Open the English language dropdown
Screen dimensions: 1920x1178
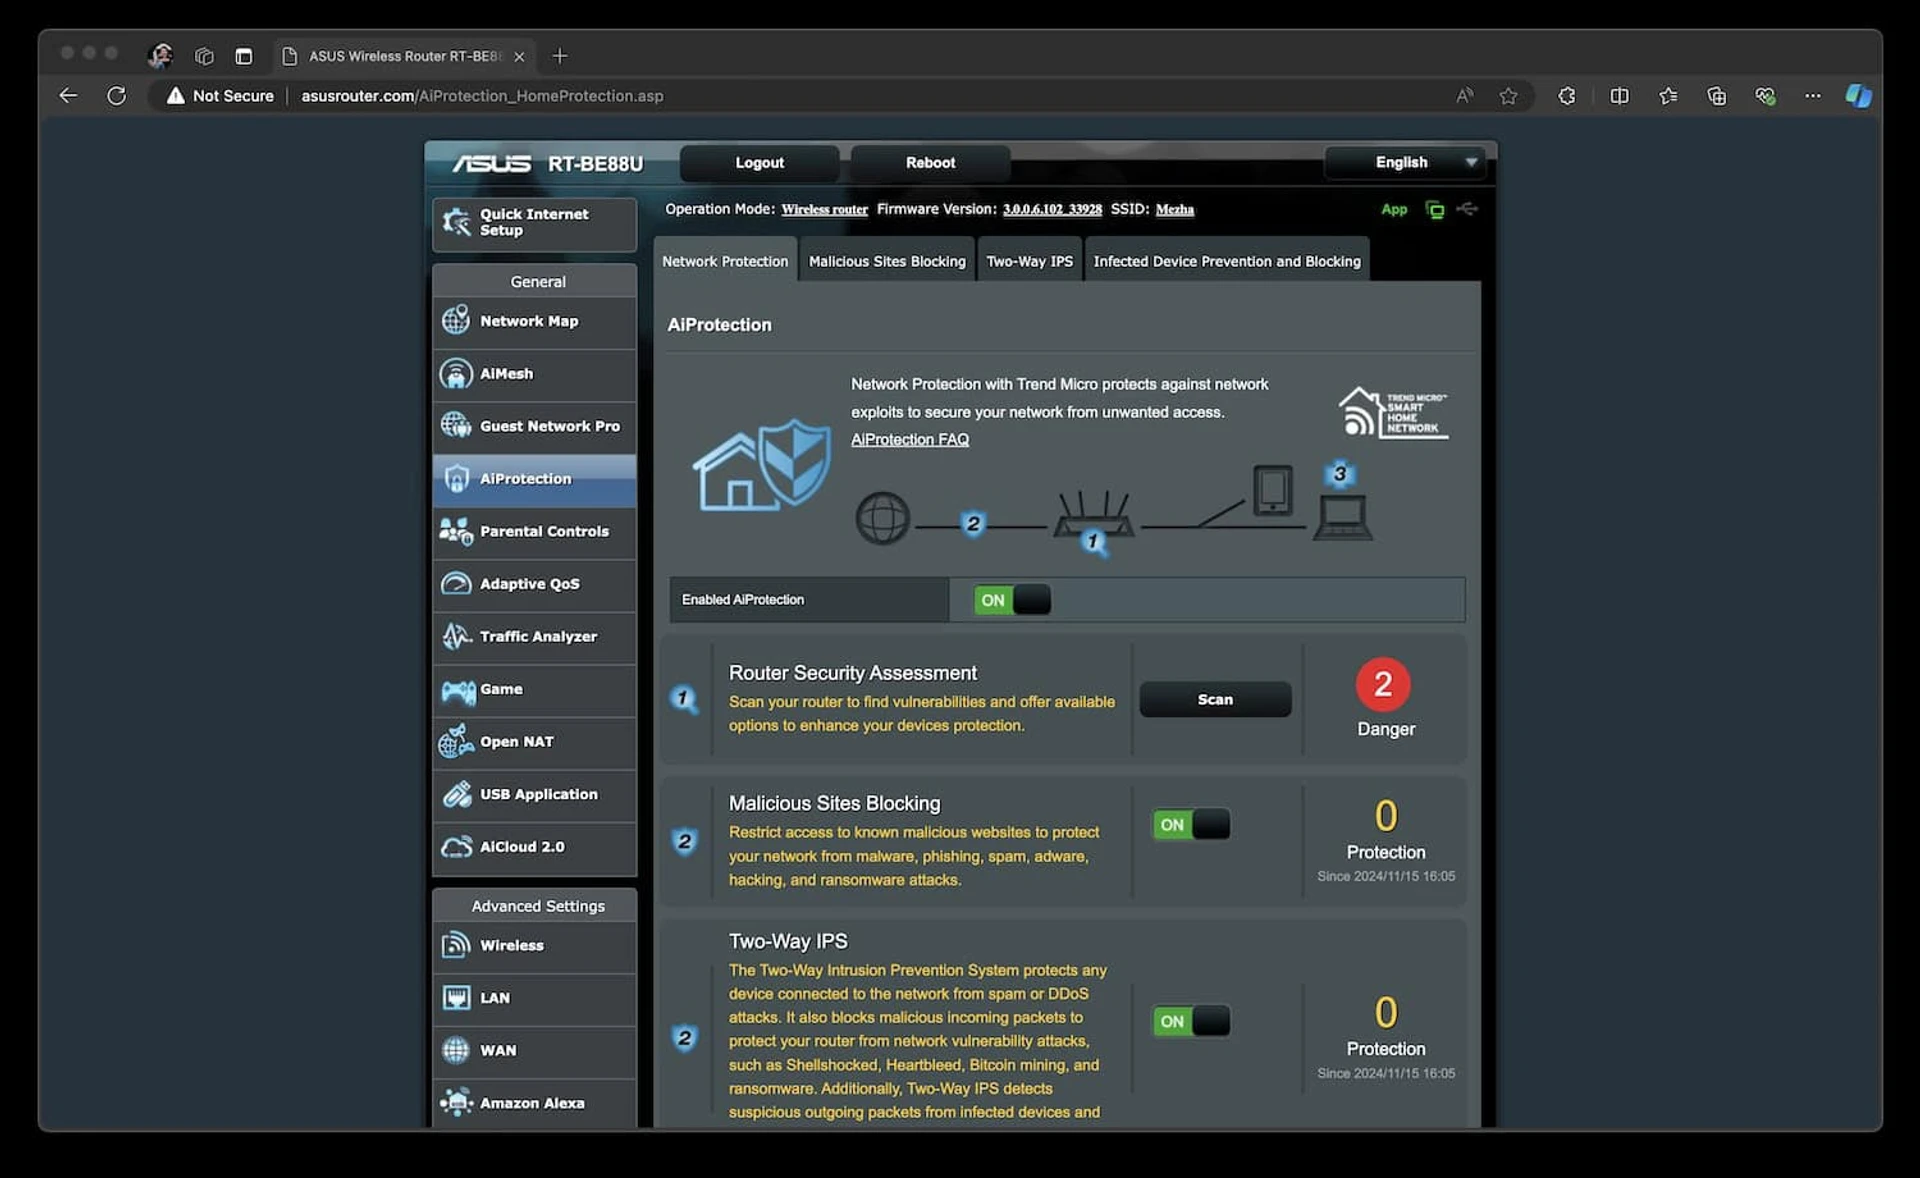(1405, 162)
